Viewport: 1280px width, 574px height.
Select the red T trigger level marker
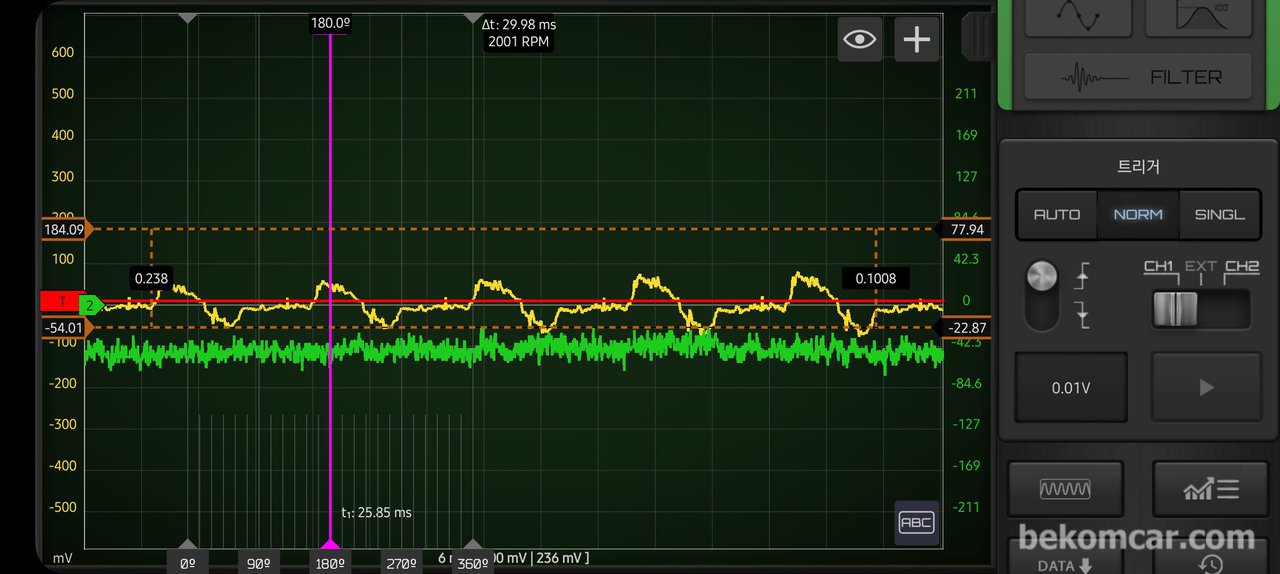tap(60, 301)
